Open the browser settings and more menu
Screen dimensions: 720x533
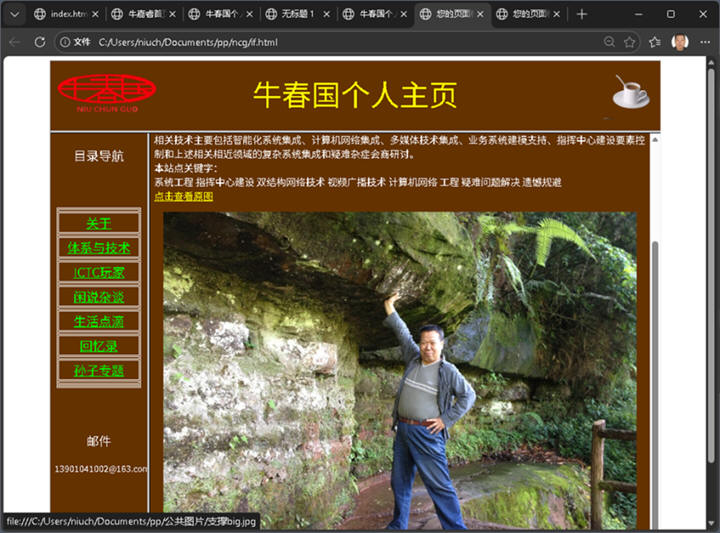click(705, 42)
